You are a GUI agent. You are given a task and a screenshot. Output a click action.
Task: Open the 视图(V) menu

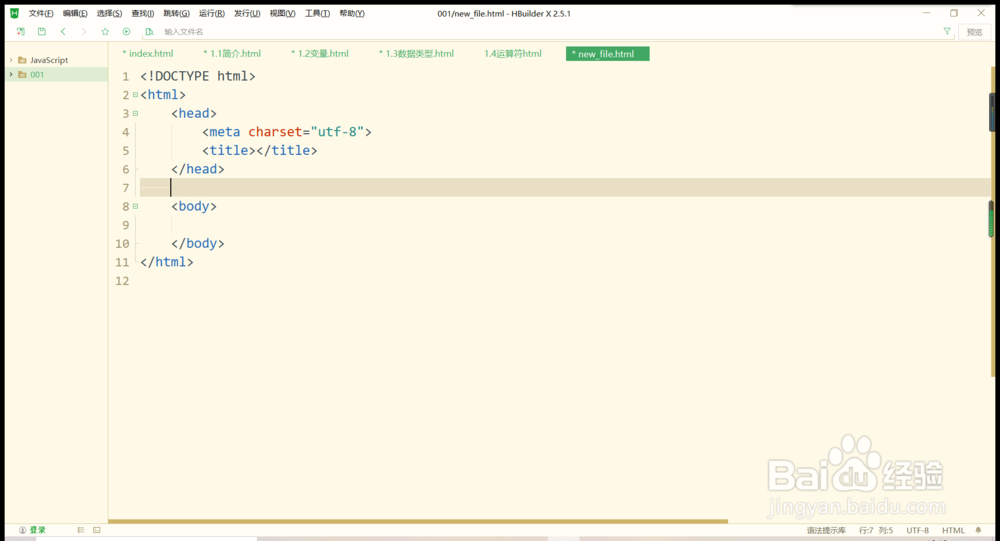coord(283,13)
